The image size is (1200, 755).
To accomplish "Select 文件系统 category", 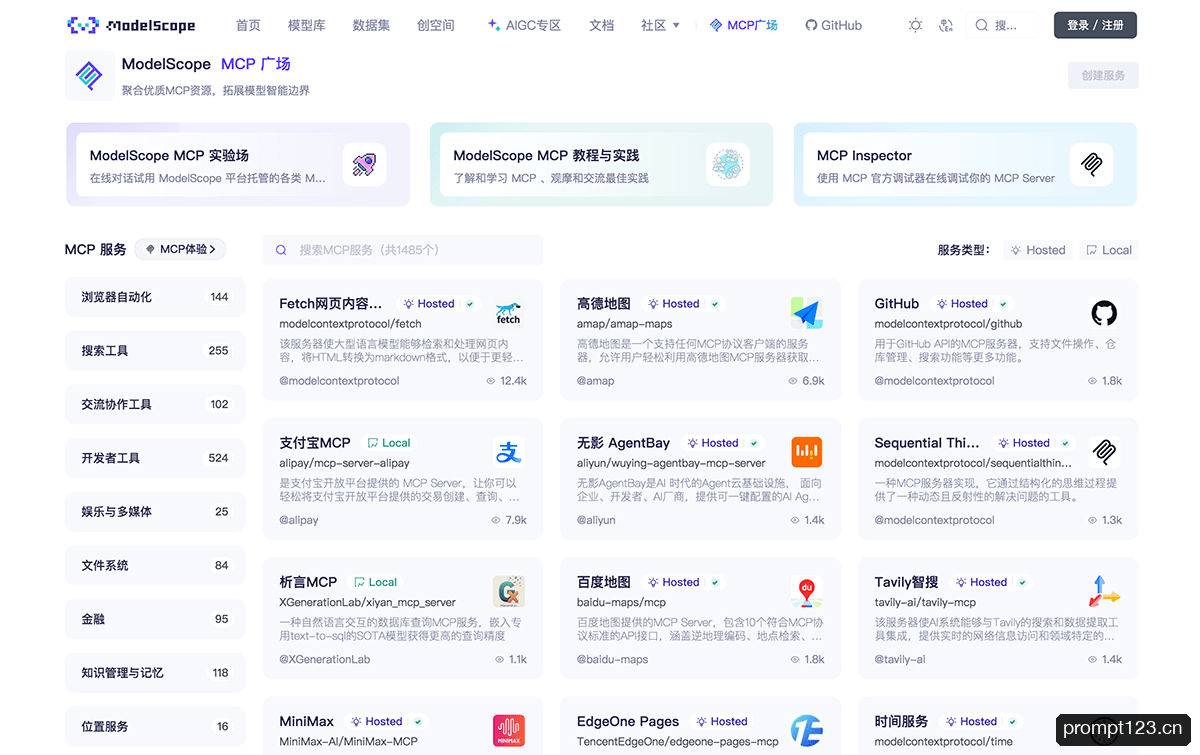I will click(x=155, y=565).
